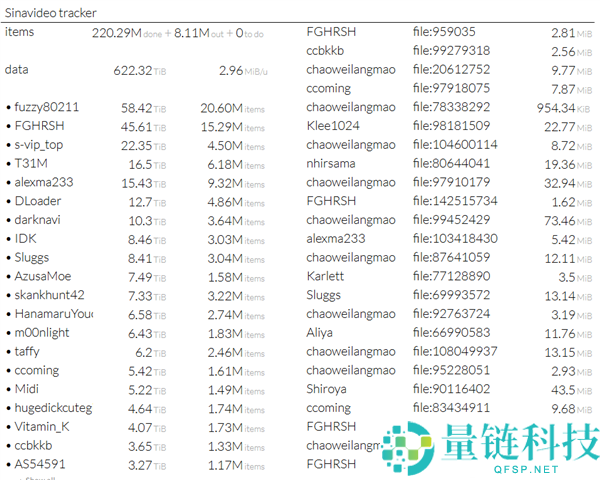Select user Midi in the leaderboard
This screenshot has height=480, width=600.
pyautogui.click(x=26, y=389)
